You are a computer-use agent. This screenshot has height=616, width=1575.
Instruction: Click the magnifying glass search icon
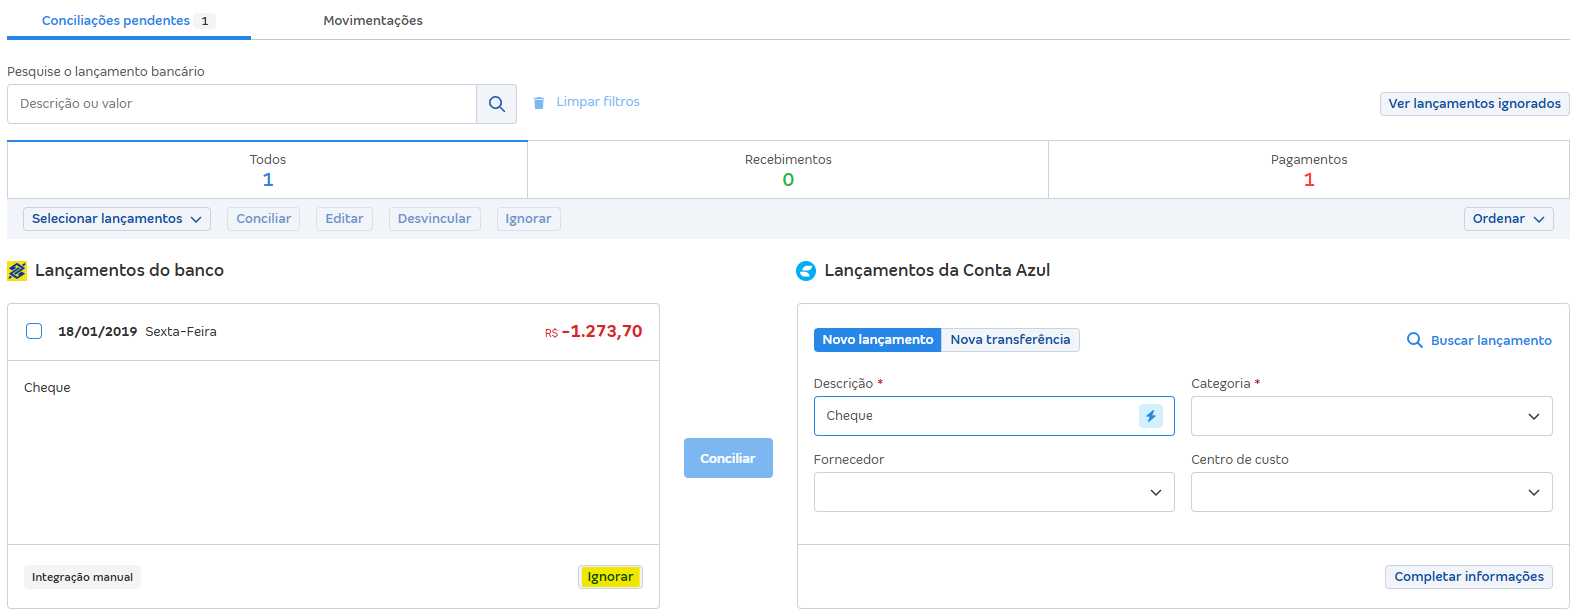pyautogui.click(x=496, y=104)
